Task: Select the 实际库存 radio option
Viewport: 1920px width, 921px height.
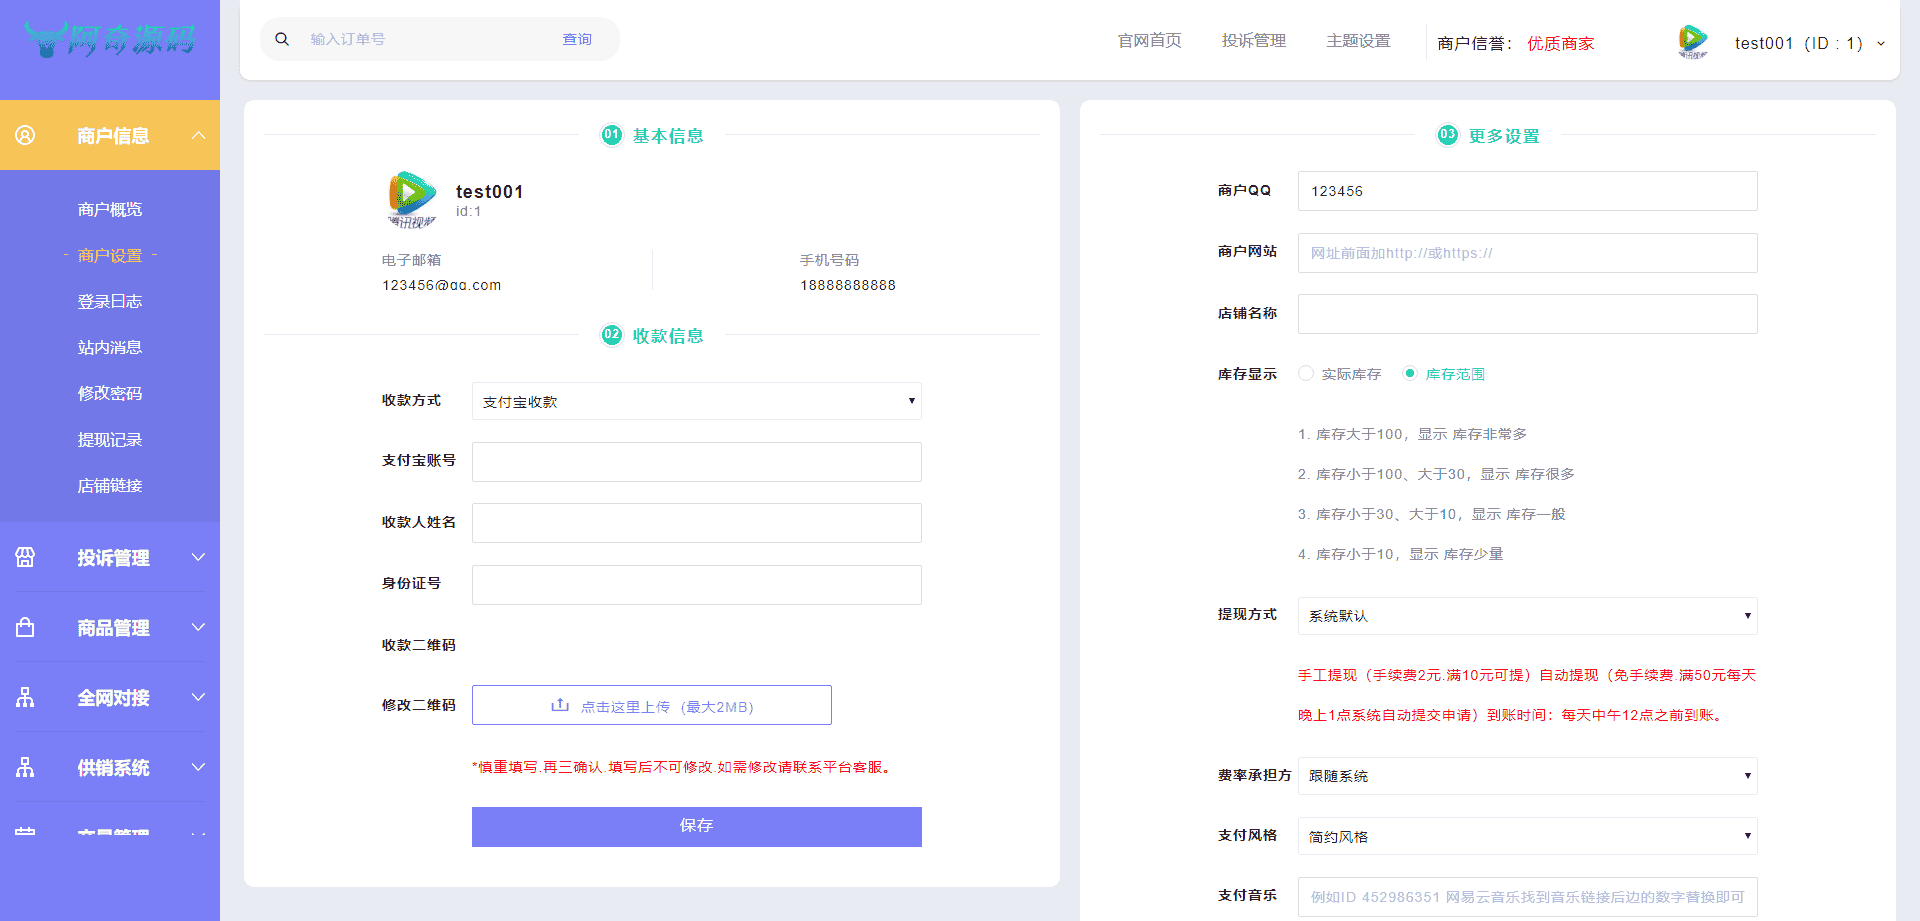Action: pos(1306,373)
